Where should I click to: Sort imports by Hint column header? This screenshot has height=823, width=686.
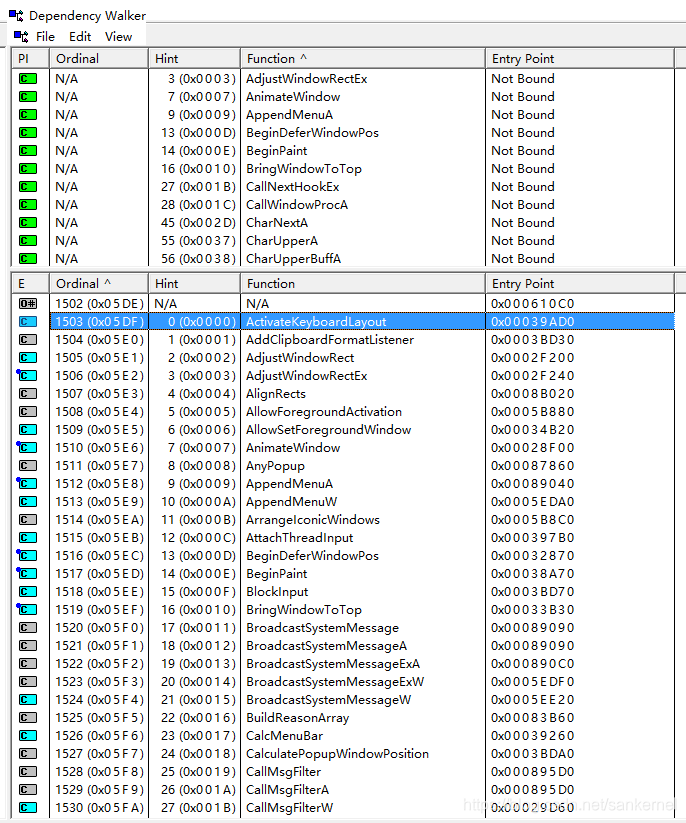(194, 58)
